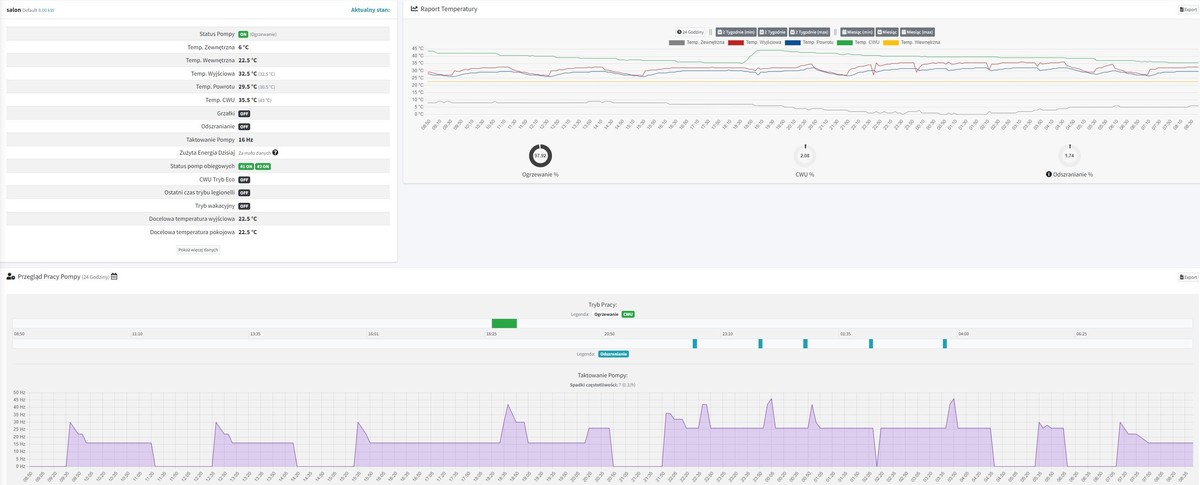Click the Ogrzewanie % donut gauge
1200x485 pixels.
[x=540, y=156]
